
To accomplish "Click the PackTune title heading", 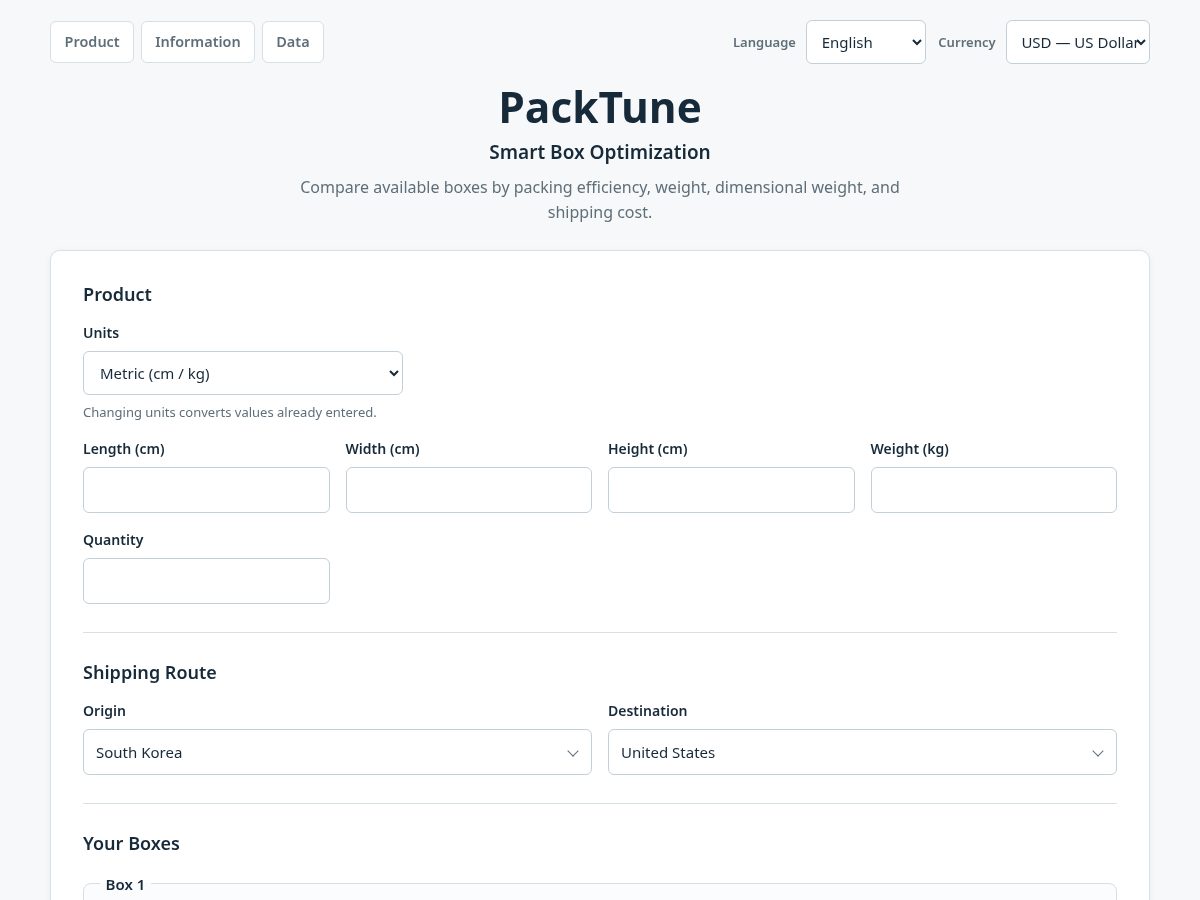I will point(600,107).
